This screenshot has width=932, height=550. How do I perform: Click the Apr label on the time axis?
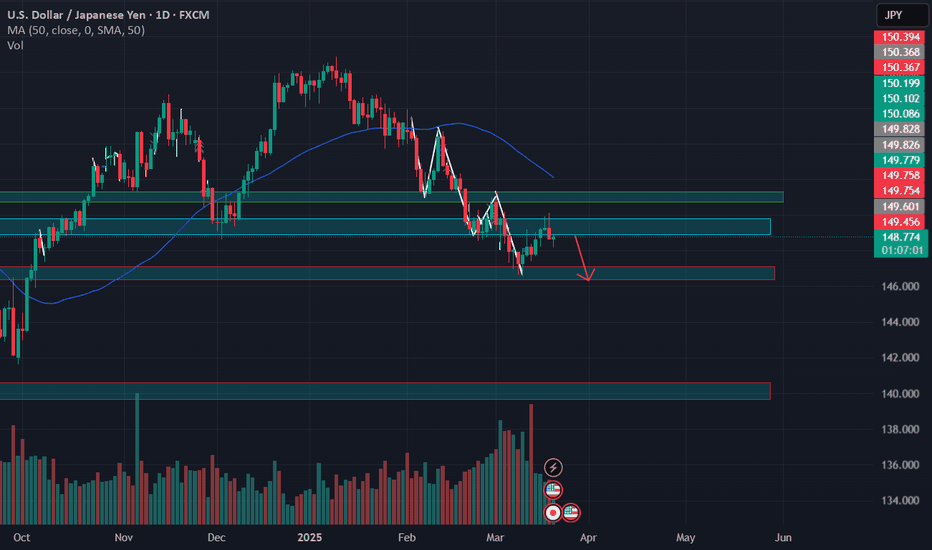coord(588,538)
